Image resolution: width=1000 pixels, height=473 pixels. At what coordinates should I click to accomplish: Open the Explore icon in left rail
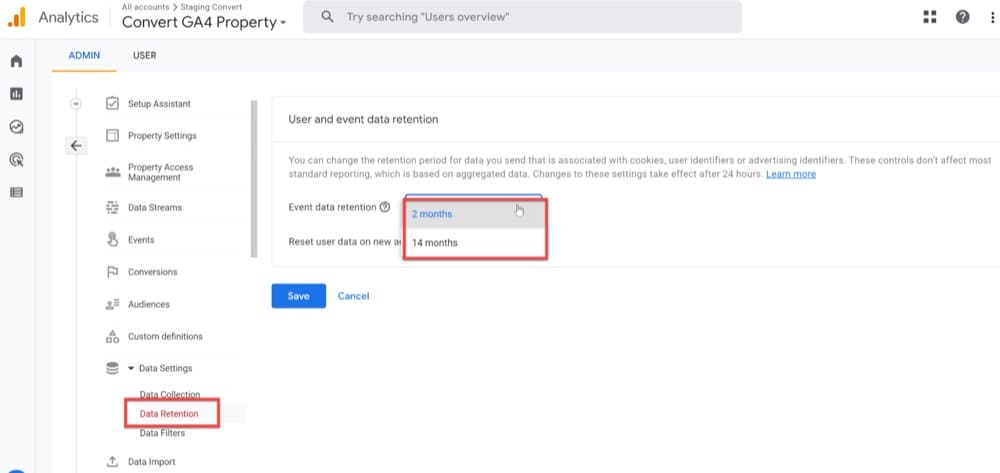(17, 127)
